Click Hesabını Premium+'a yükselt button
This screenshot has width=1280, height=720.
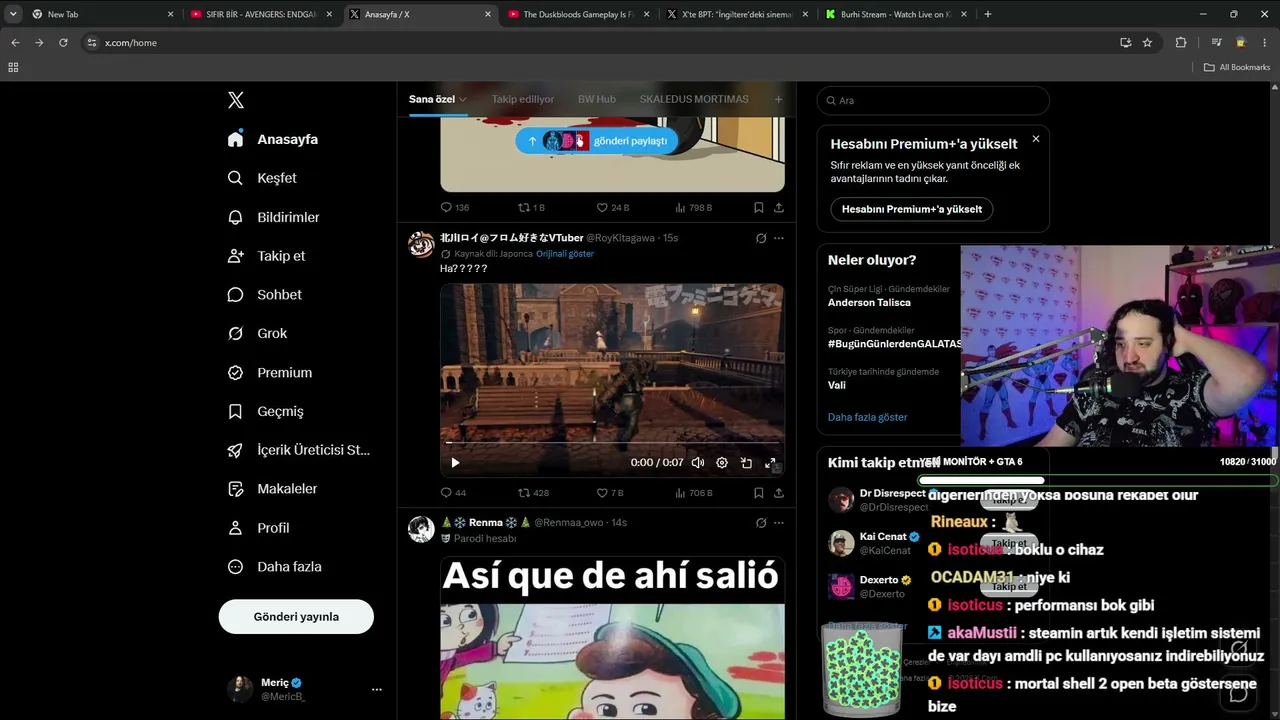pos(912,209)
